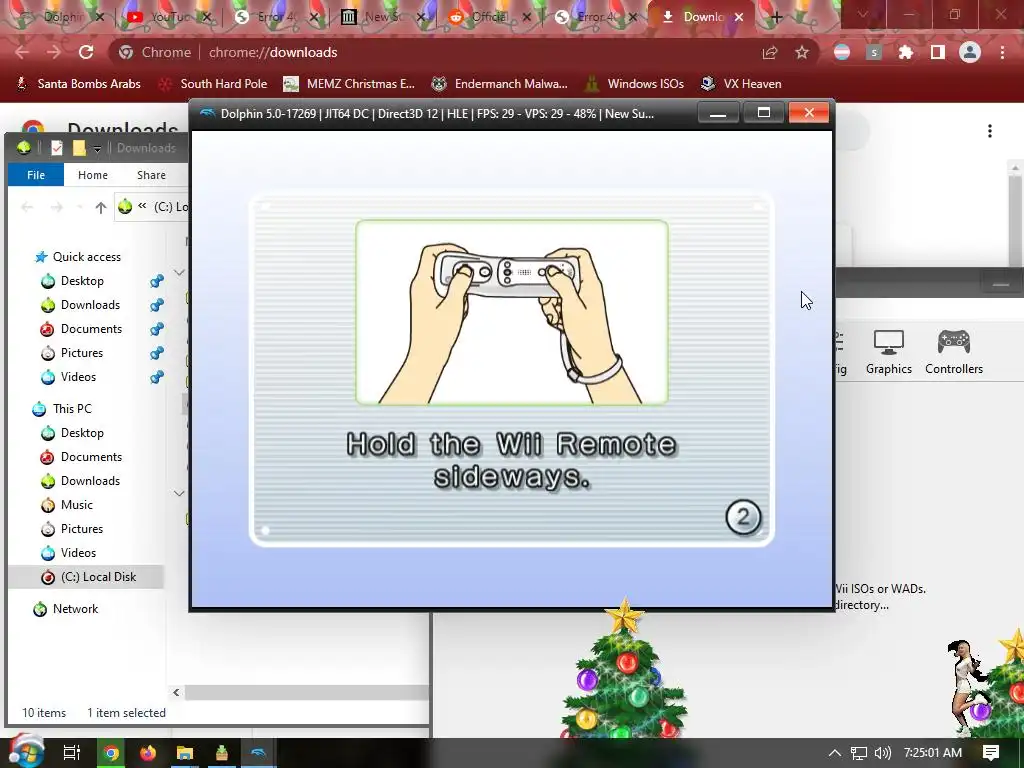Open South Hard Pole bookmark
This screenshot has width=1024, height=768.
214,84
